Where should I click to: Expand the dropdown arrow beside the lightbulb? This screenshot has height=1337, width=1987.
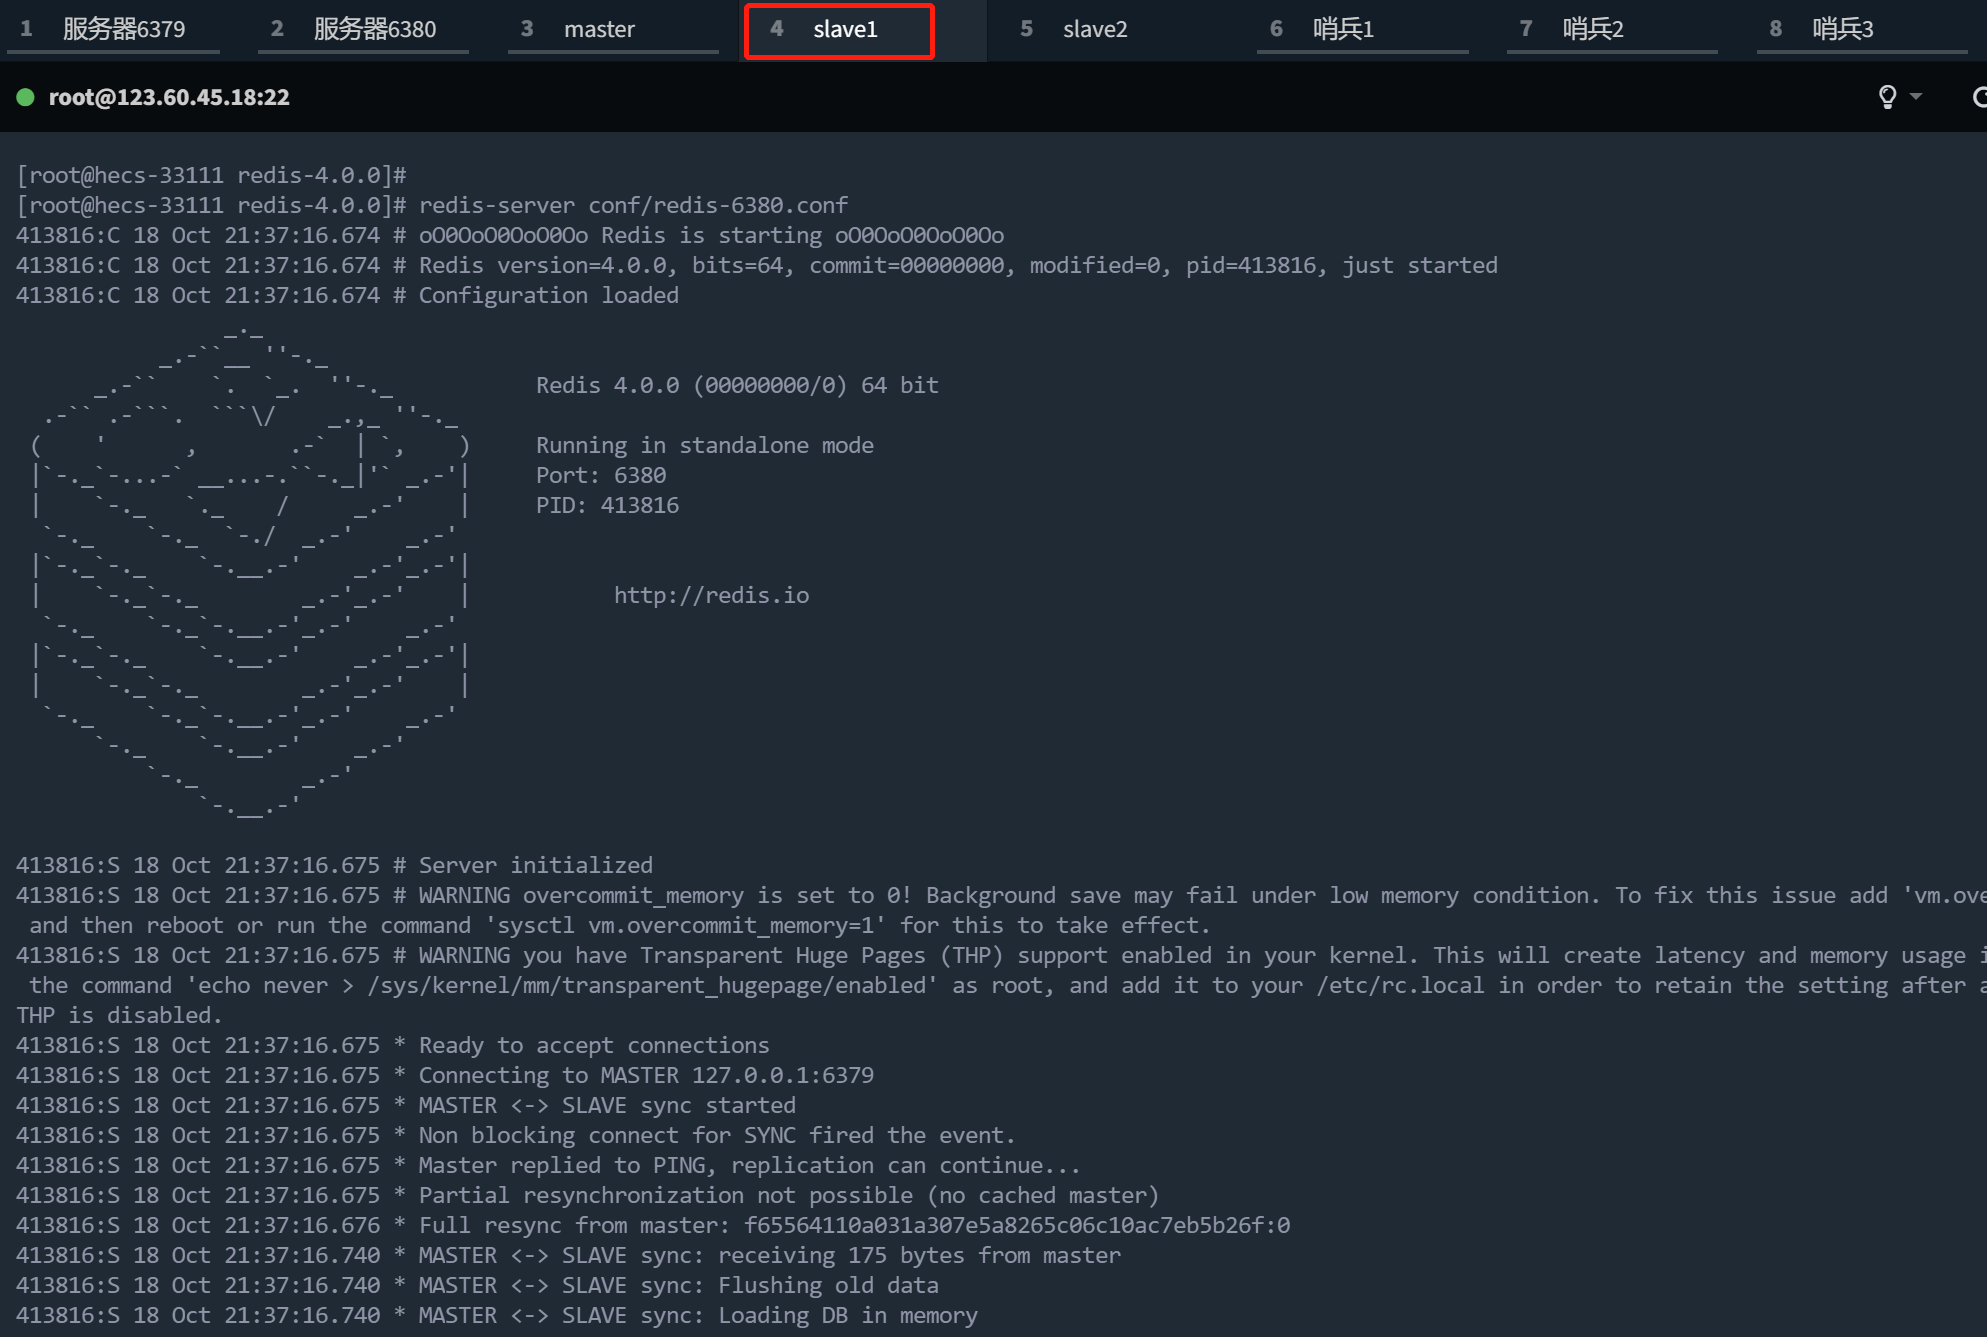[1916, 97]
